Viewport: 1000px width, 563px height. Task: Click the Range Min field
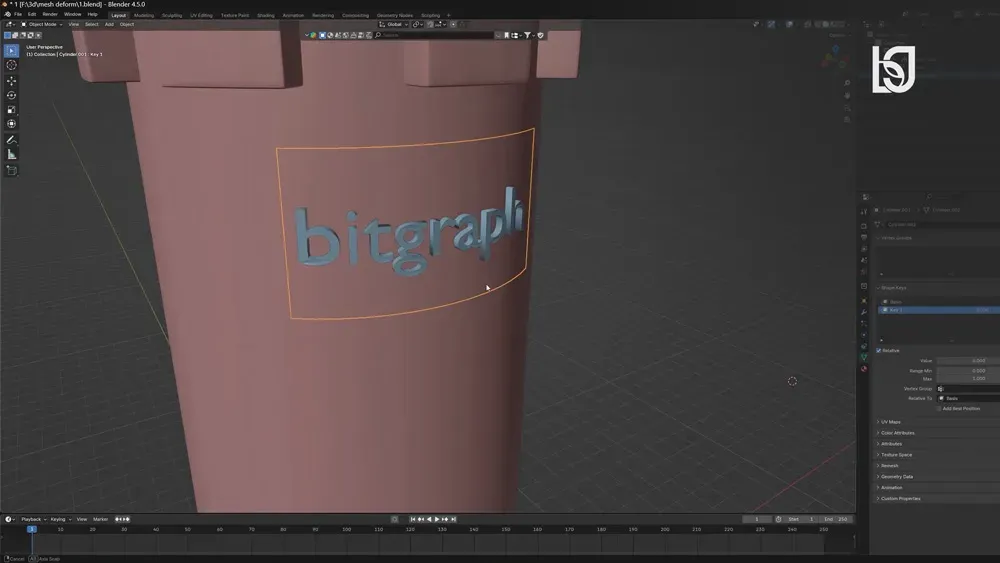coord(968,370)
